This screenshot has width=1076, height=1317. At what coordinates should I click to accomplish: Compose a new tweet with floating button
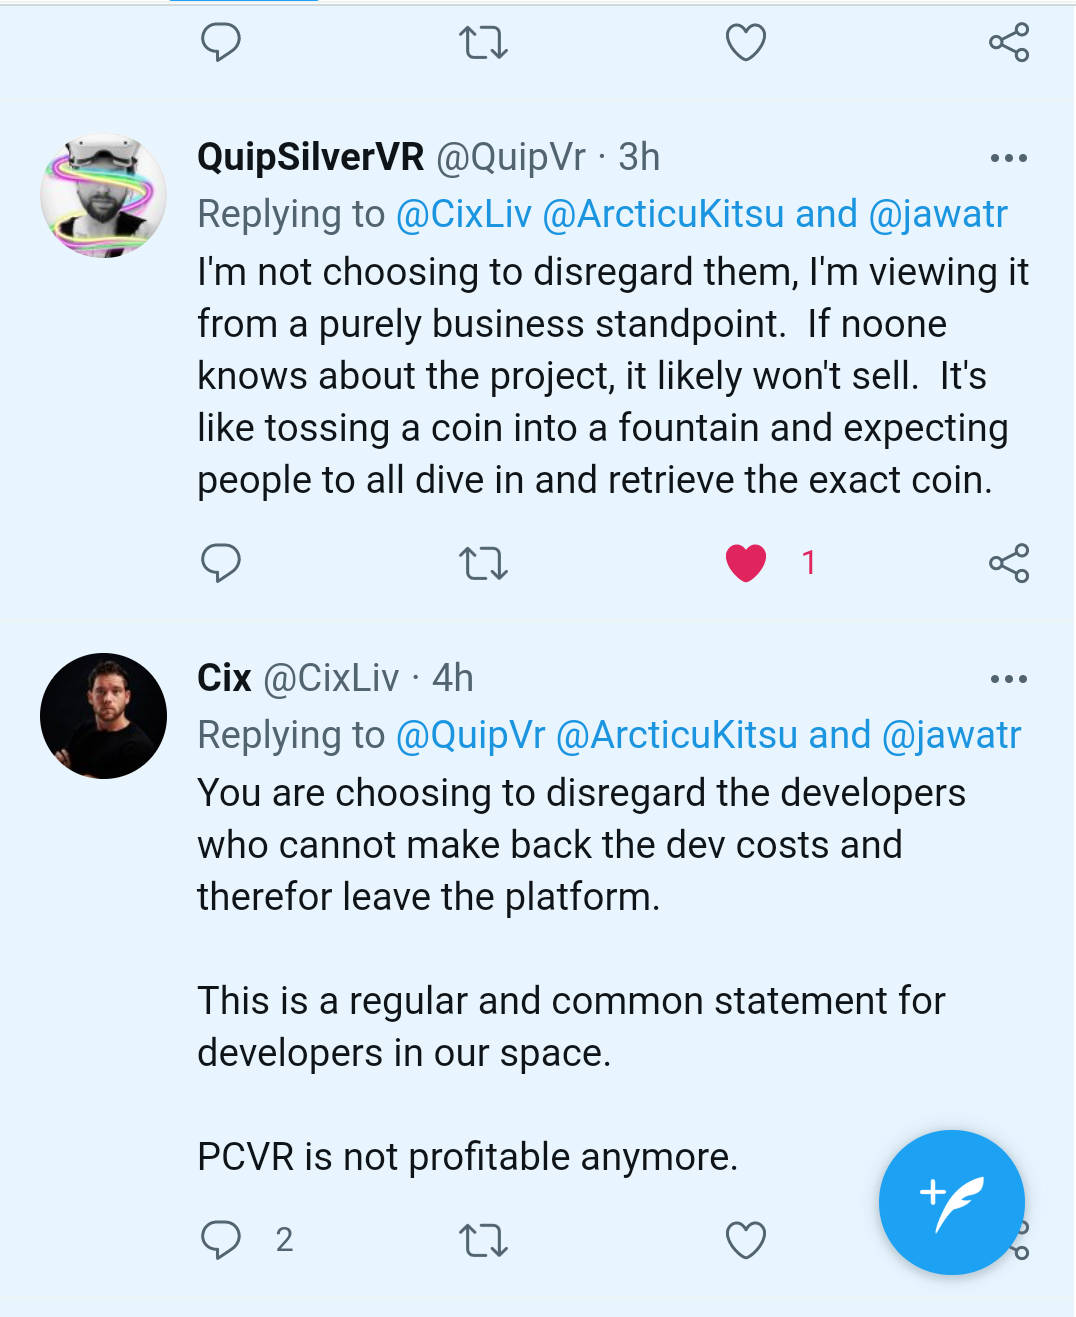tap(951, 1202)
